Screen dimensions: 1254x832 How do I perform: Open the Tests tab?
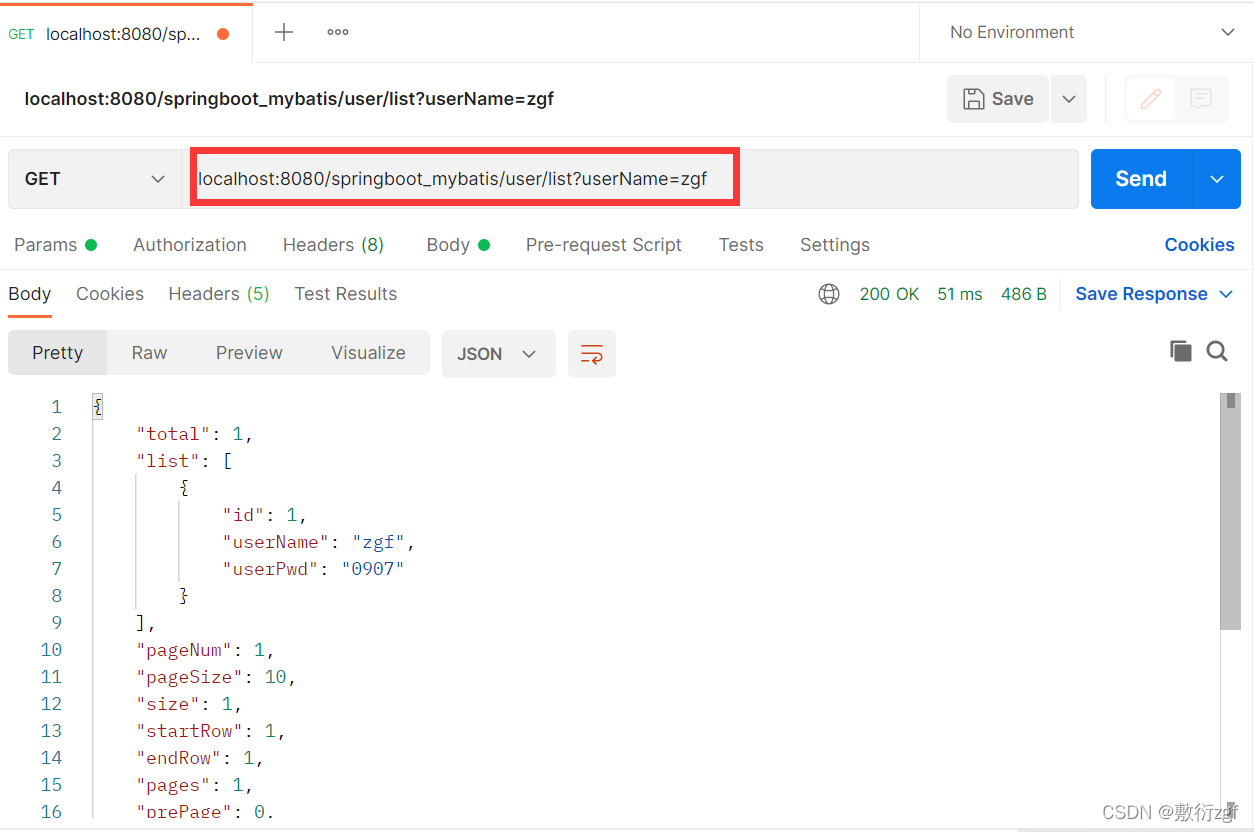pyautogui.click(x=741, y=245)
